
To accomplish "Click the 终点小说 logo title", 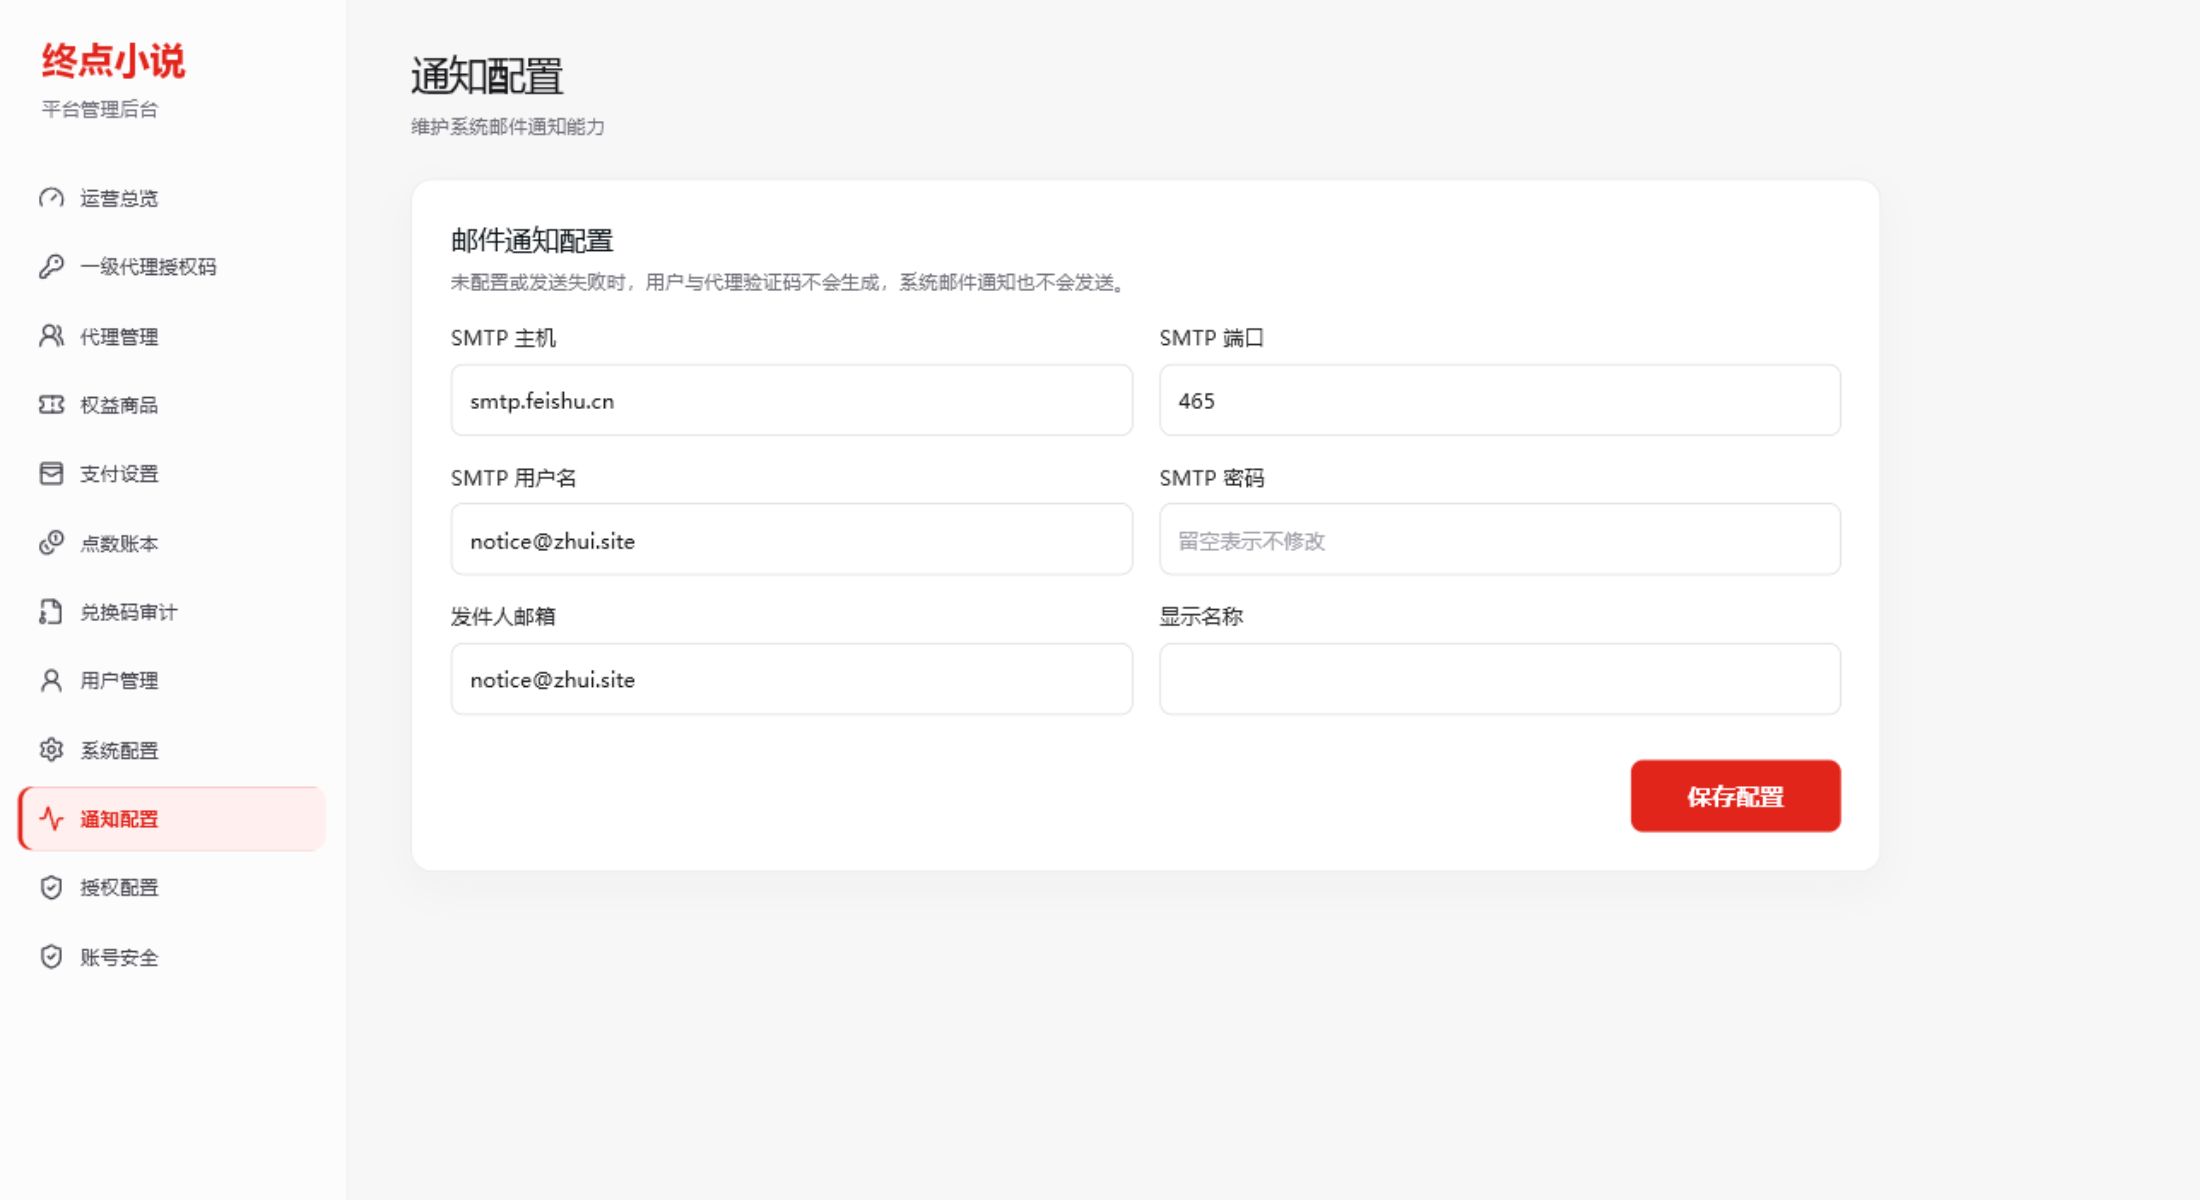I will pos(113,61).
